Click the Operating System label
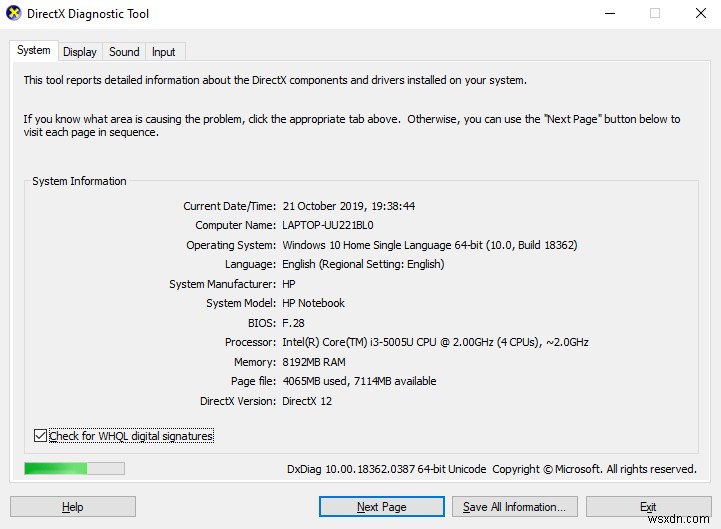The height and width of the screenshot is (529, 721). [231, 245]
